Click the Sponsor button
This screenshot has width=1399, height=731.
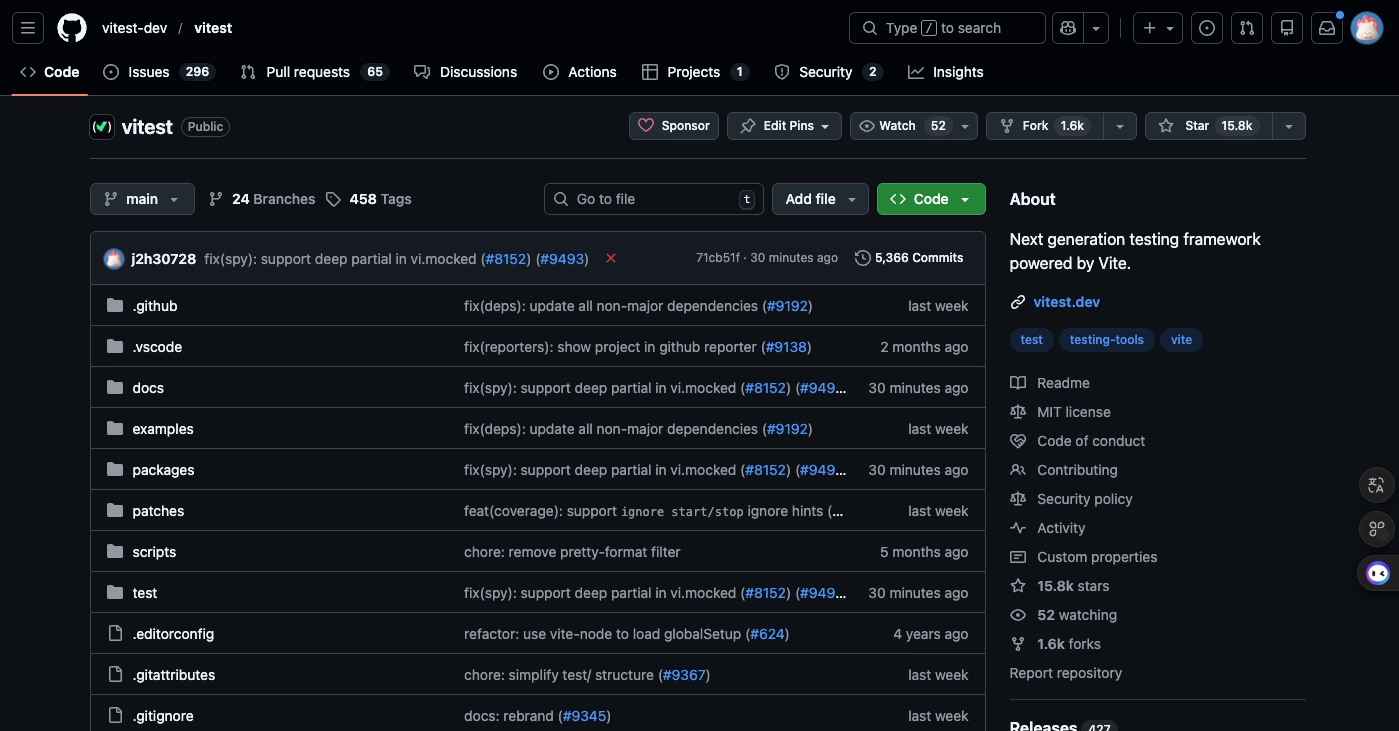[674, 126]
